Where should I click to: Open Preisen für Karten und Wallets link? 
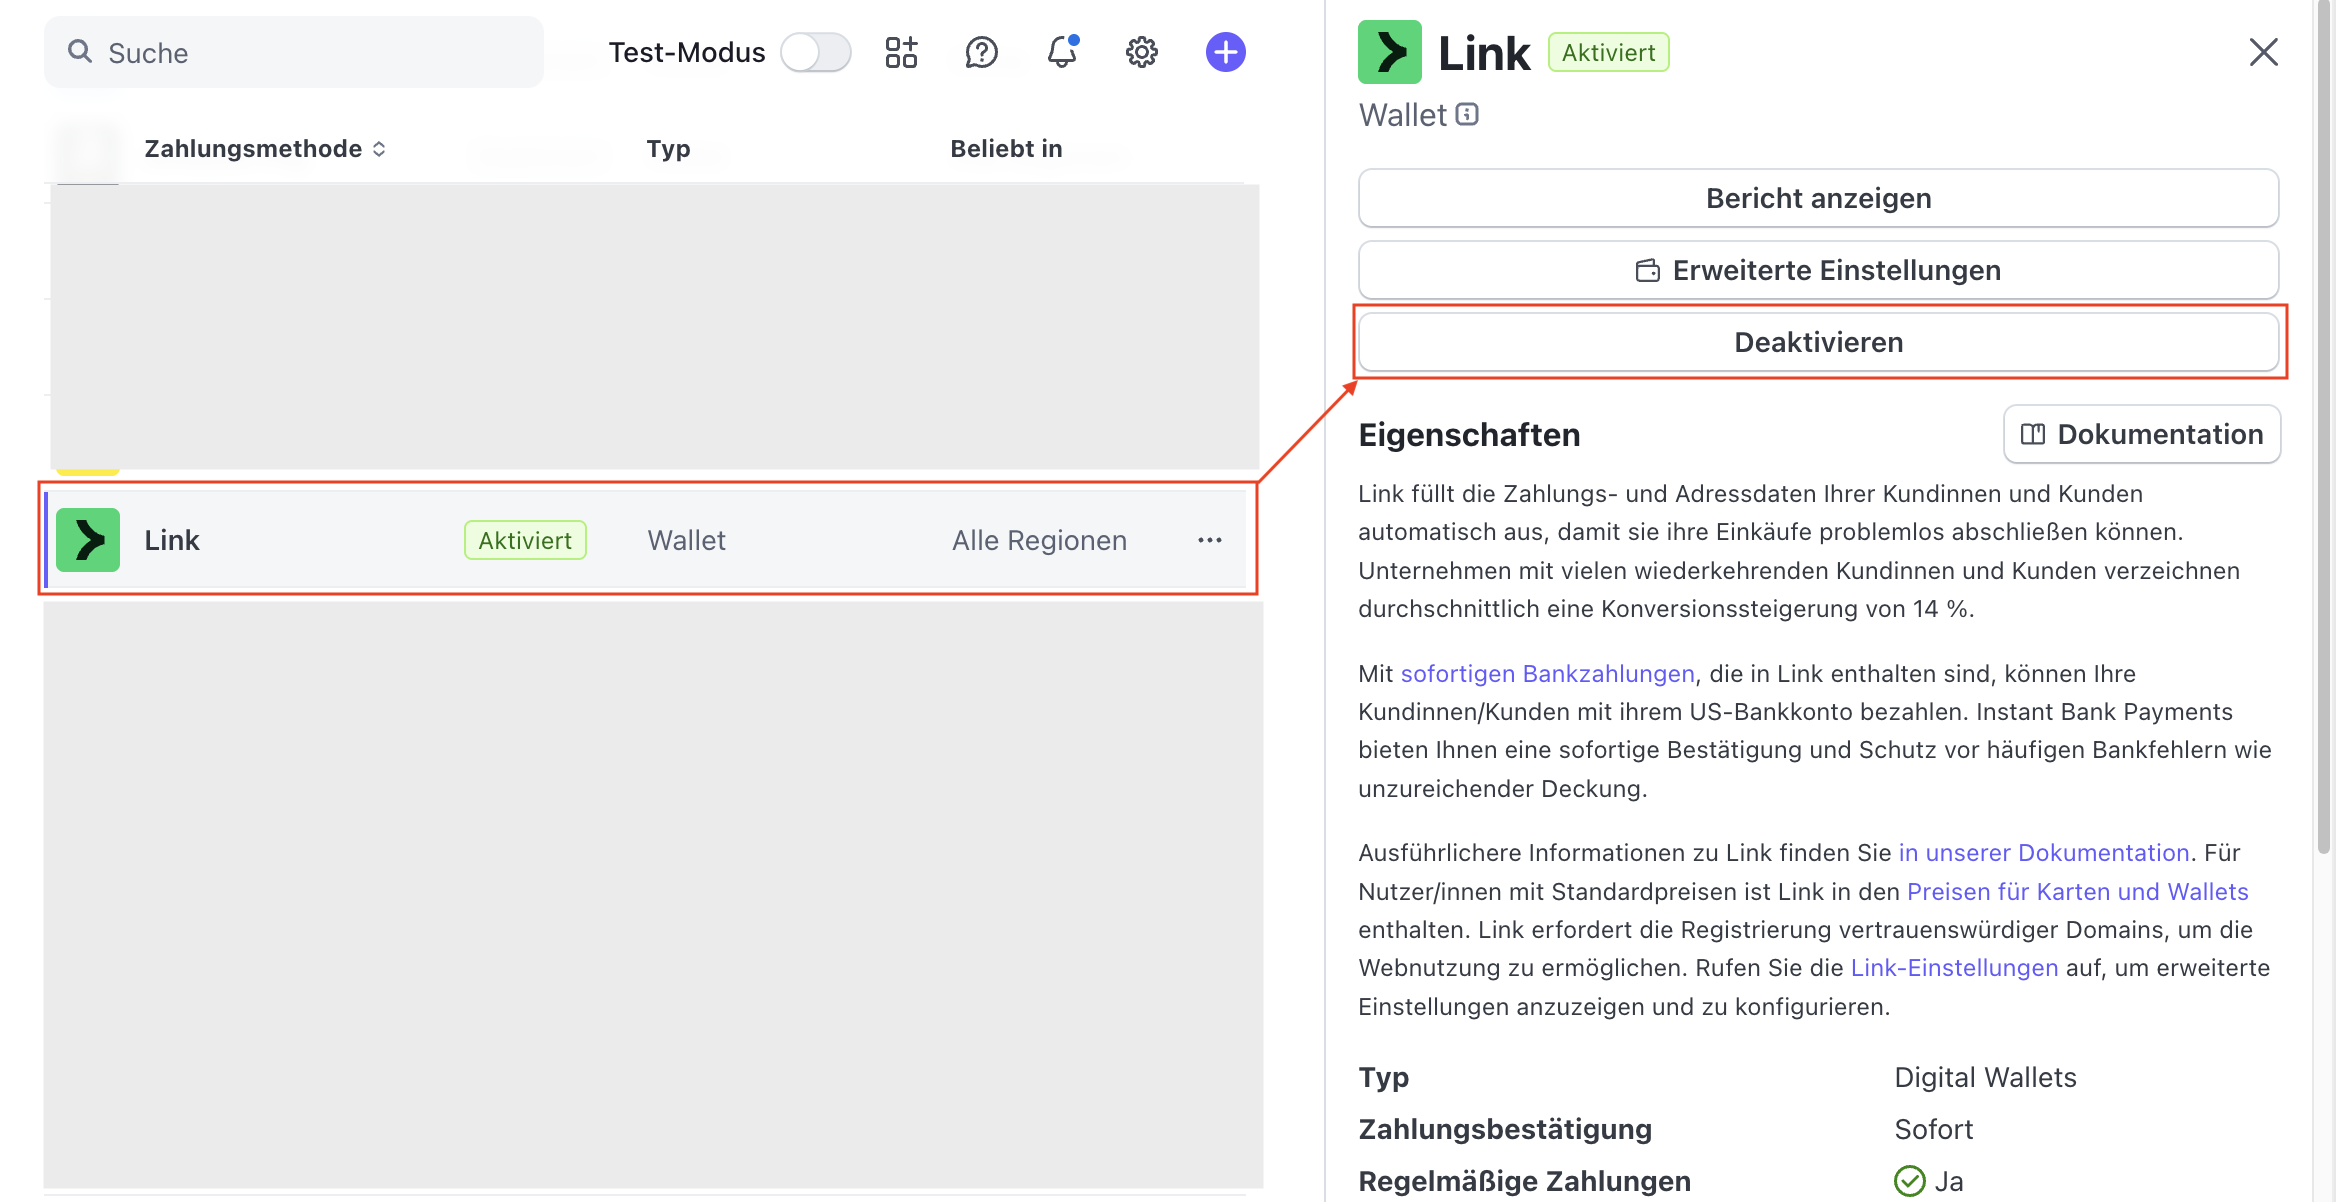[x=2077, y=892]
